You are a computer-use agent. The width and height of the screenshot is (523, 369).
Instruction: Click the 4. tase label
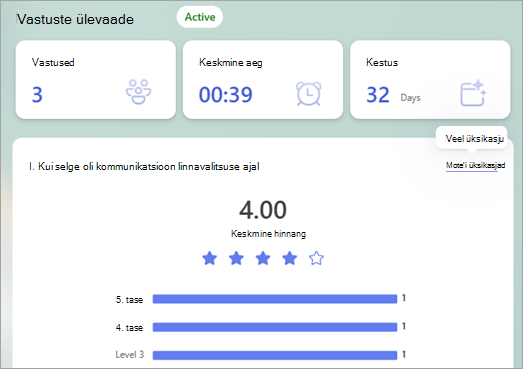click(129, 328)
